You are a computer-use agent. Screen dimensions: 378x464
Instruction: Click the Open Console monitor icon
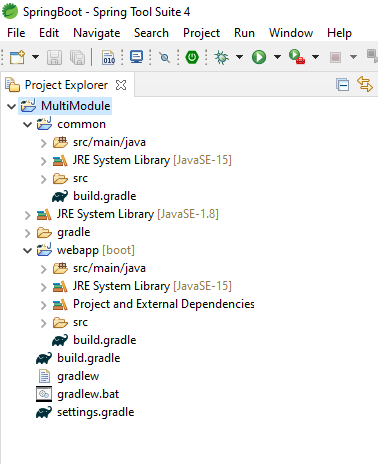click(x=136, y=57)
